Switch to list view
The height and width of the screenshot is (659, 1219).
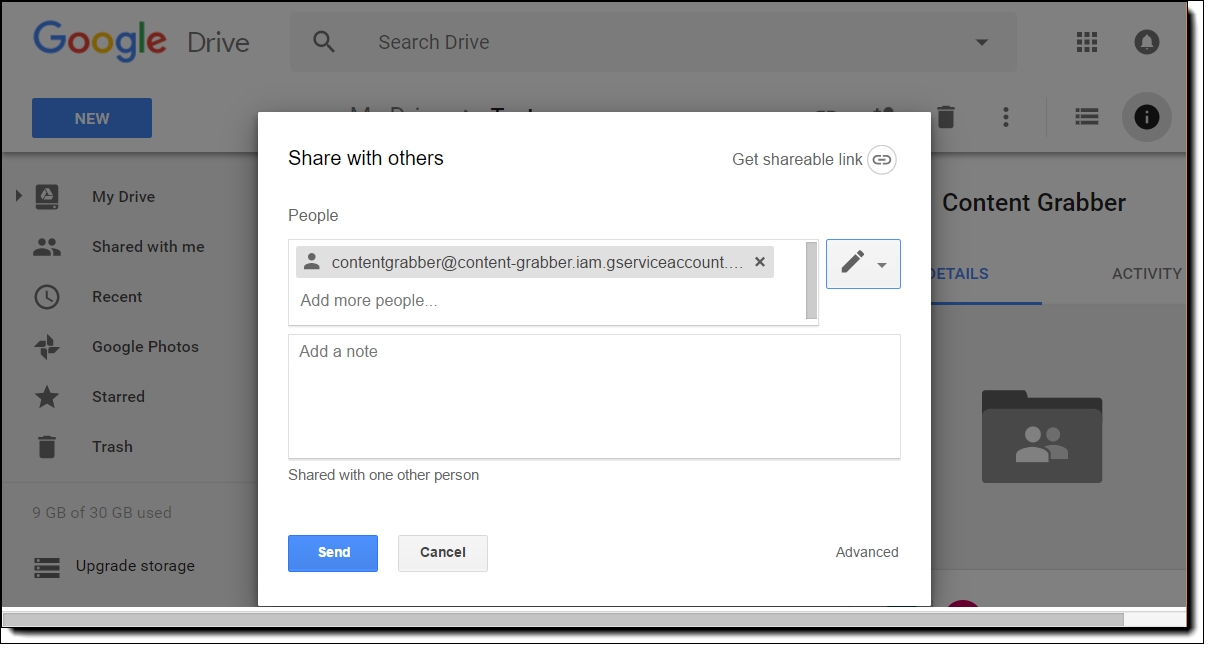point(1087,117)
